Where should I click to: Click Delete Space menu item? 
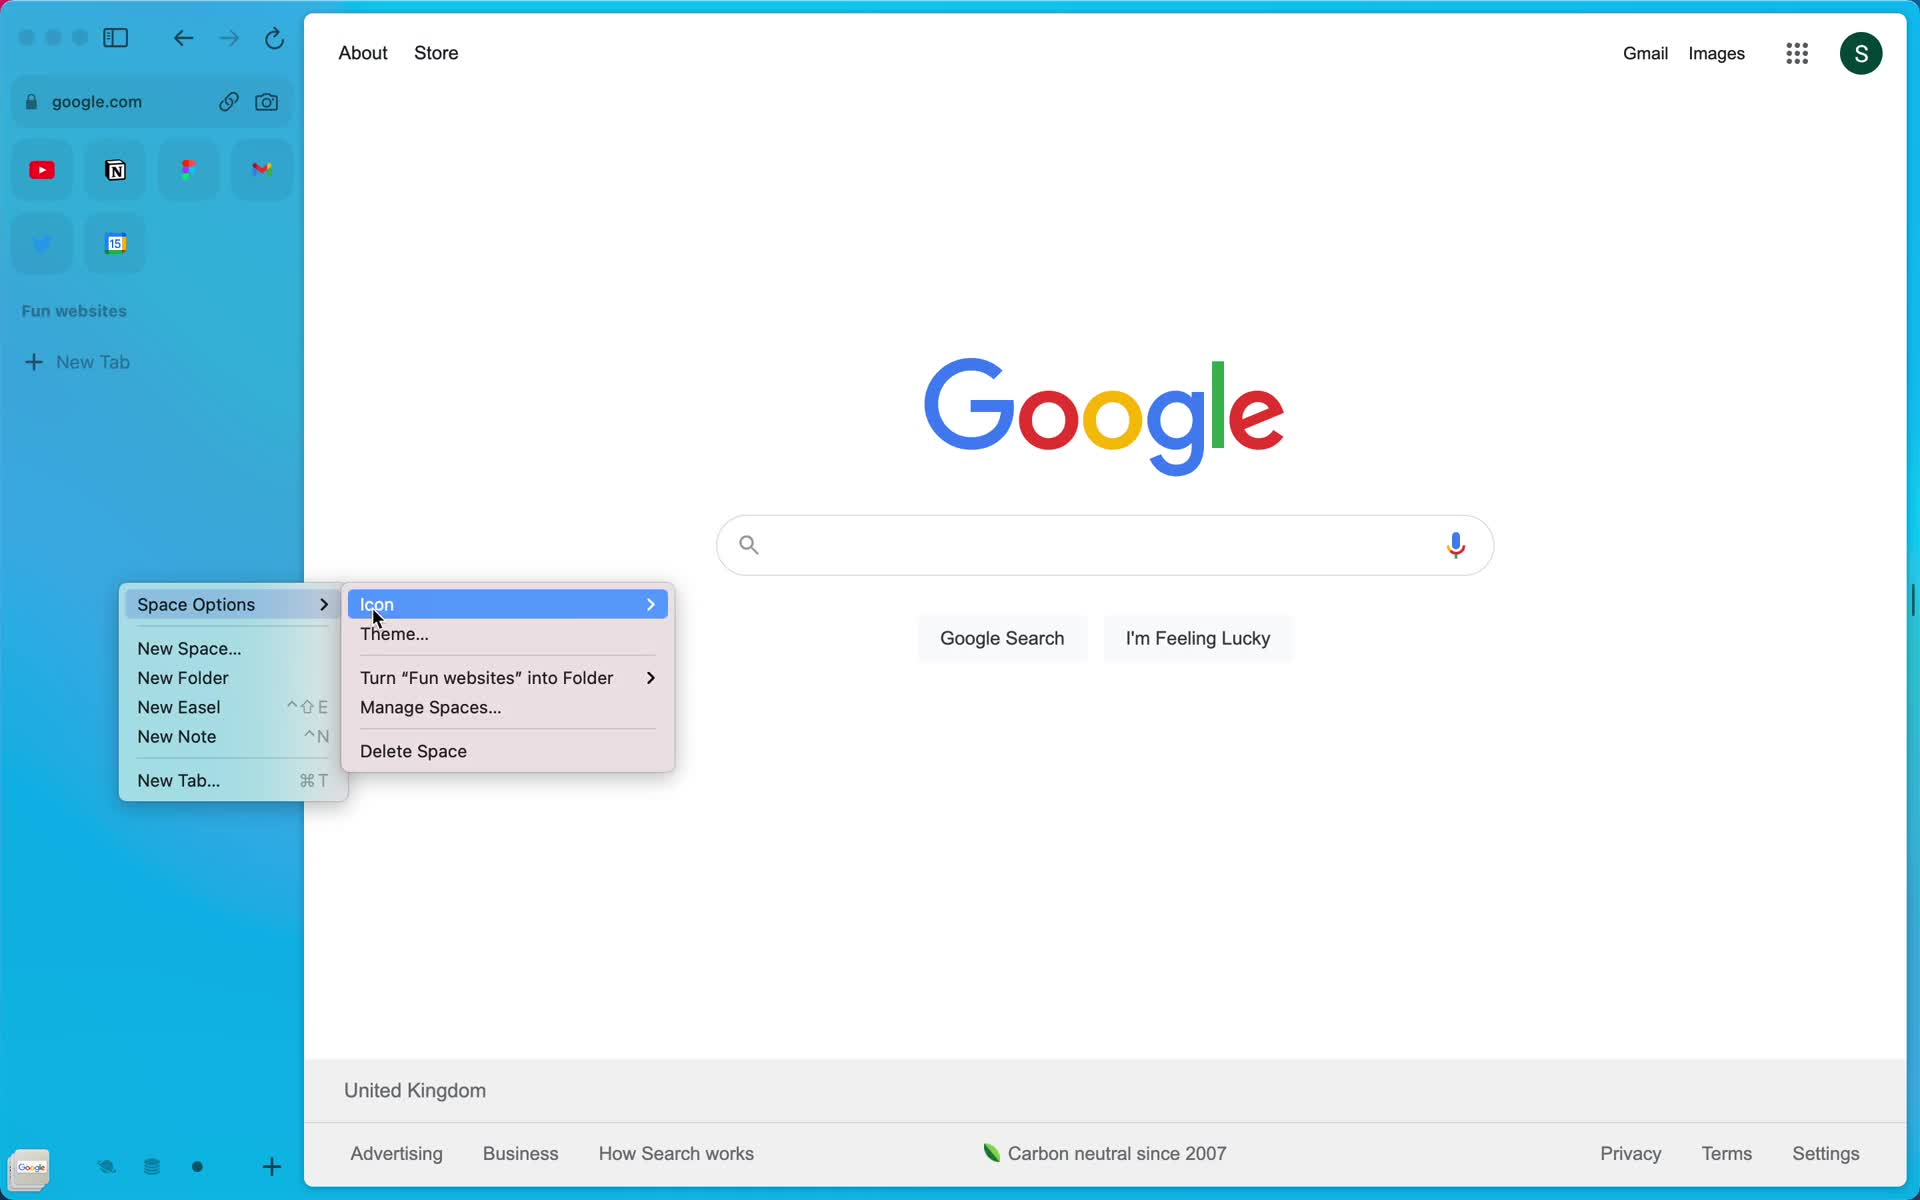(x=413, y=751)
